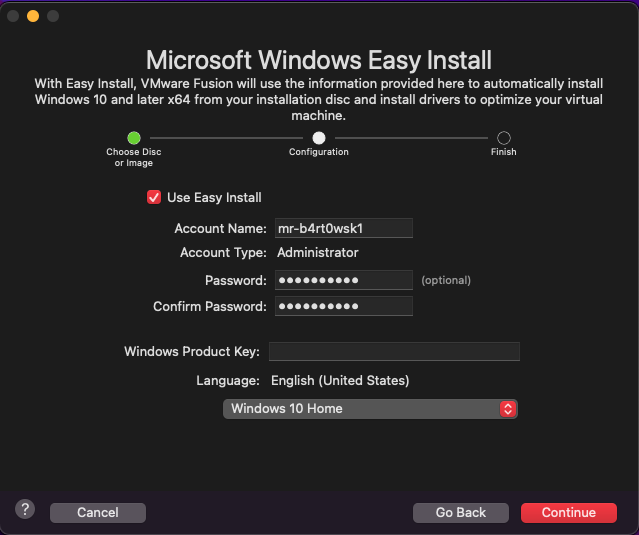
Task: Click the Account Name label
Action: (220, 229)
